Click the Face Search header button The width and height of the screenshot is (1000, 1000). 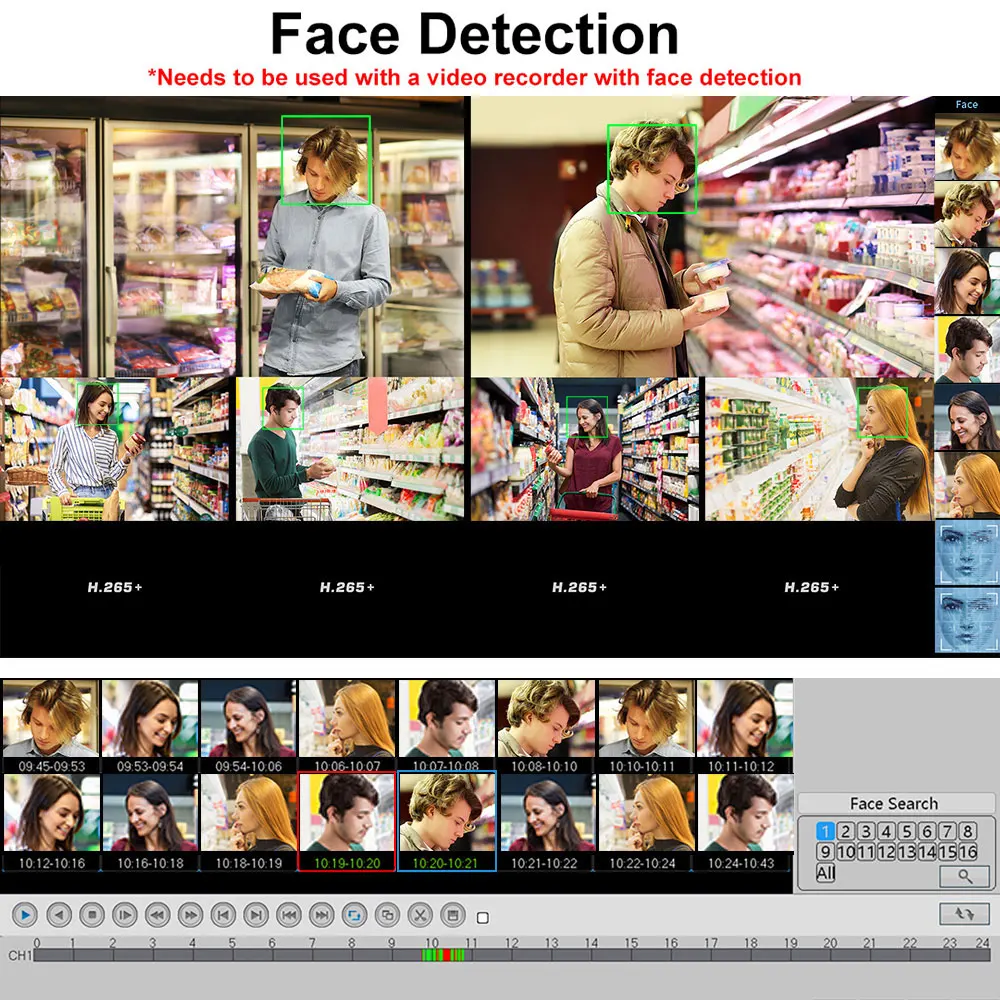(x=895, y=803)
